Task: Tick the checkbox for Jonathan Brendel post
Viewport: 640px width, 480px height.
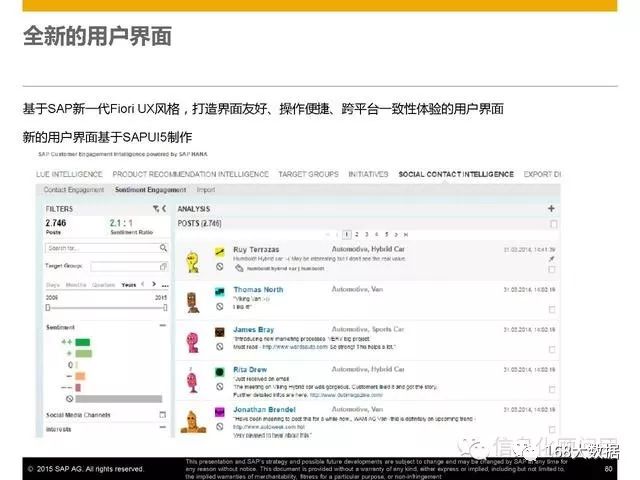Action: [552, 429]
